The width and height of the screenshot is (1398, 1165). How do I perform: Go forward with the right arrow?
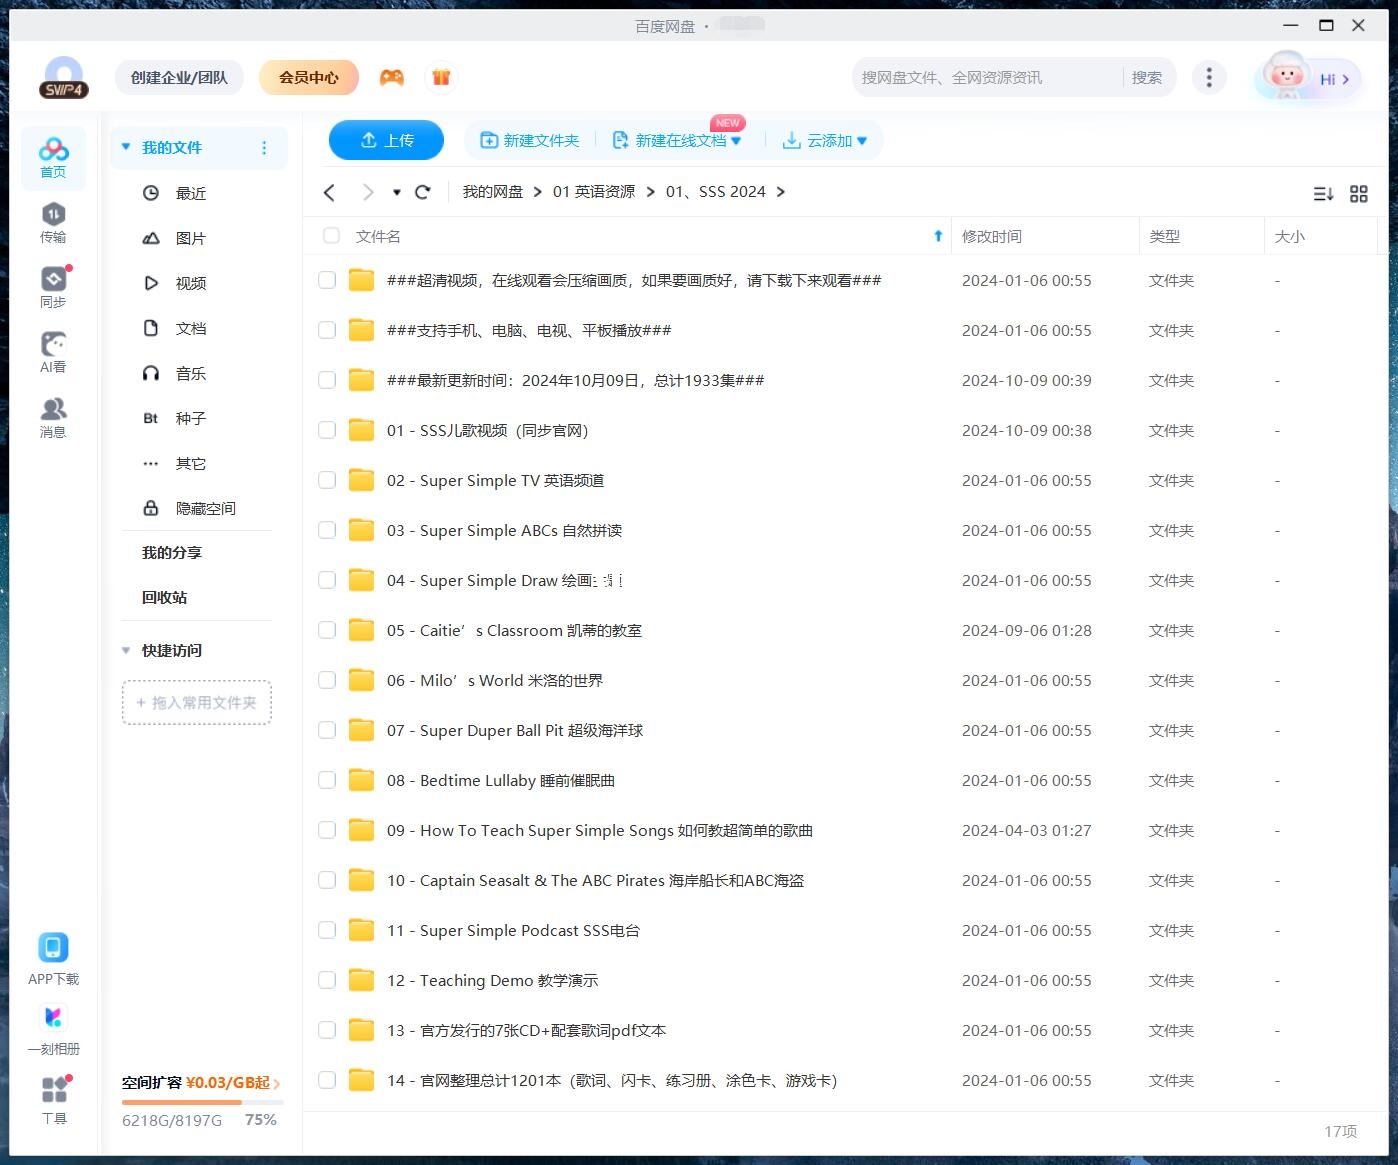point(368,192)
